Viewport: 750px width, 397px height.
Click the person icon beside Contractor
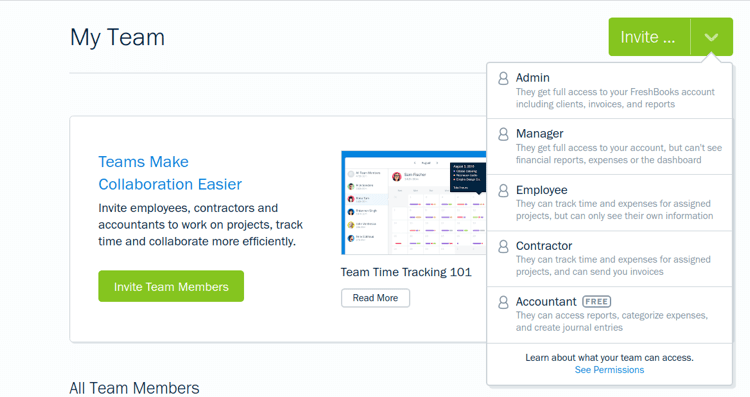pyautogui.click(x=503, y=247)
